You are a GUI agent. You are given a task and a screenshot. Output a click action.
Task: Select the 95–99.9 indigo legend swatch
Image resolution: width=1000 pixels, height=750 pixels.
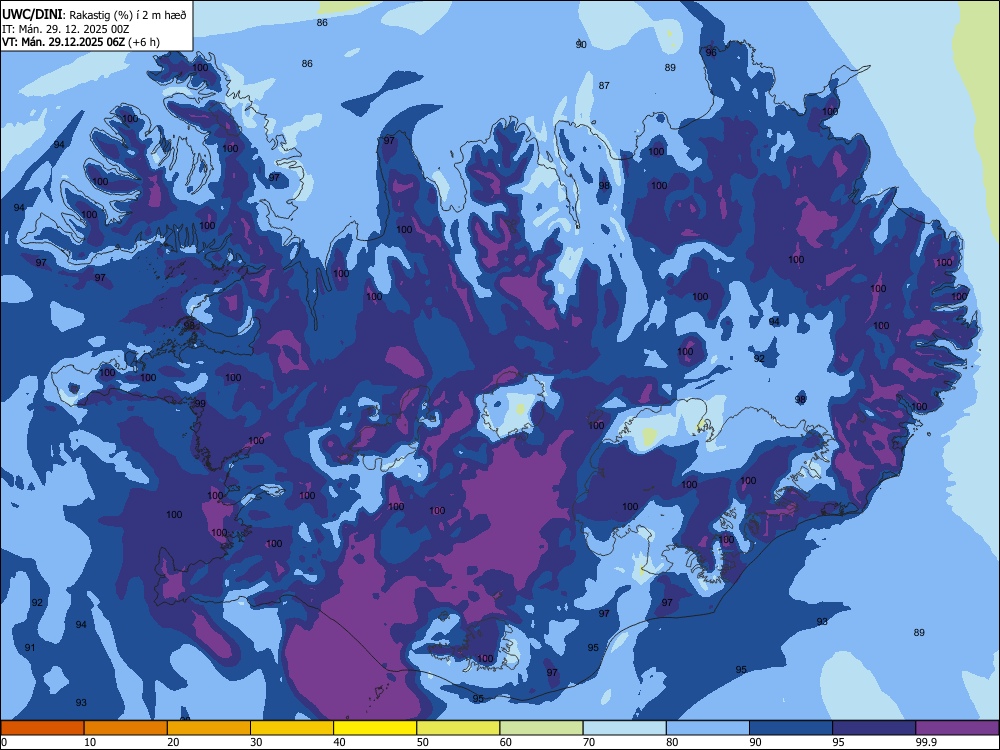pos(874,728)
